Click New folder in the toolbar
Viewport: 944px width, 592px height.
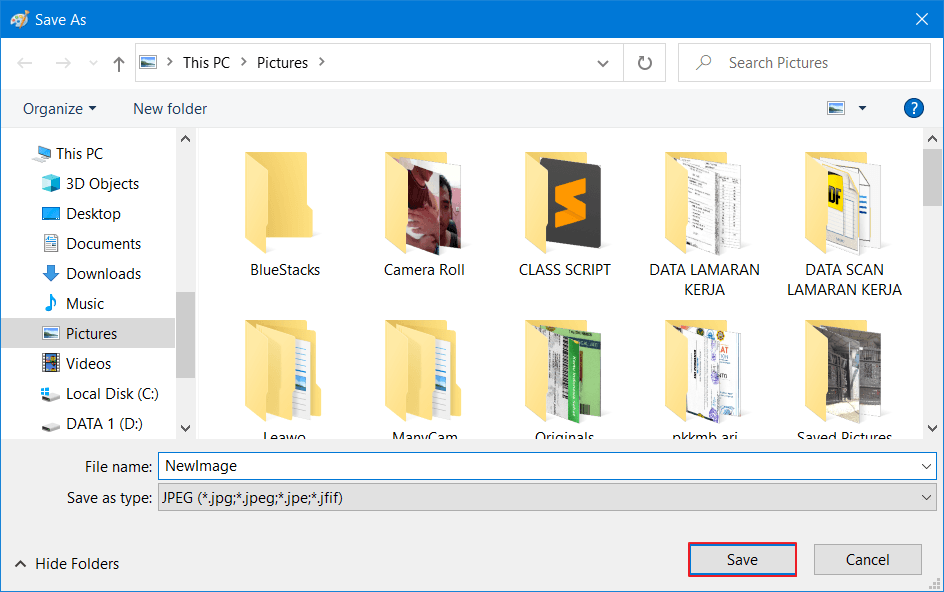170,108
